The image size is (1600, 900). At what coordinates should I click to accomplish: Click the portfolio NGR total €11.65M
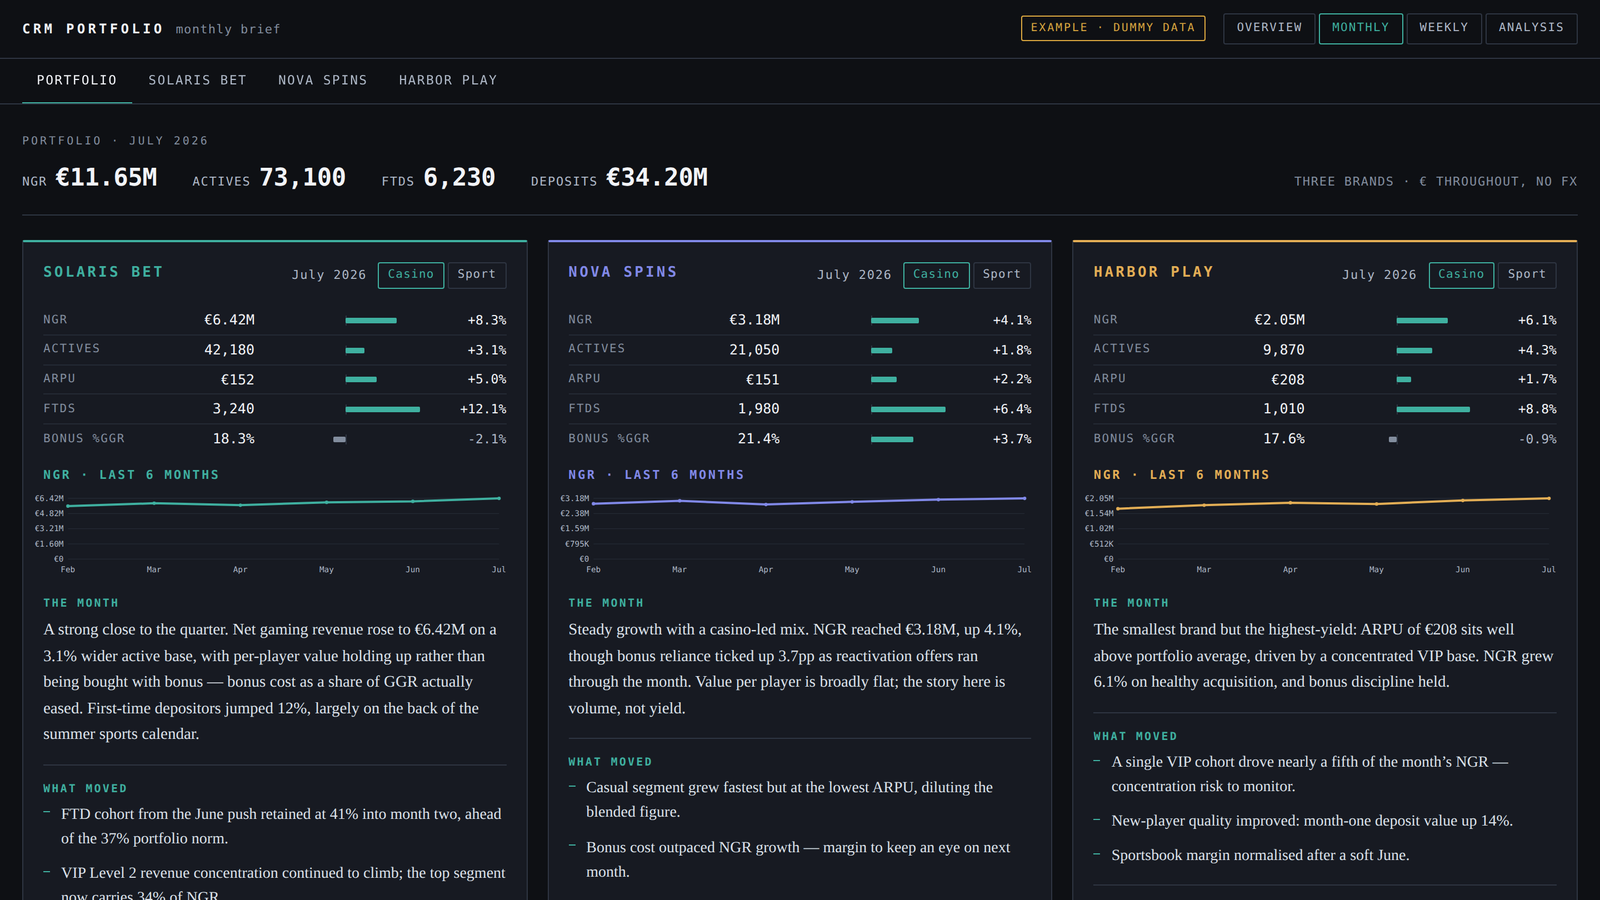[106, 178]
